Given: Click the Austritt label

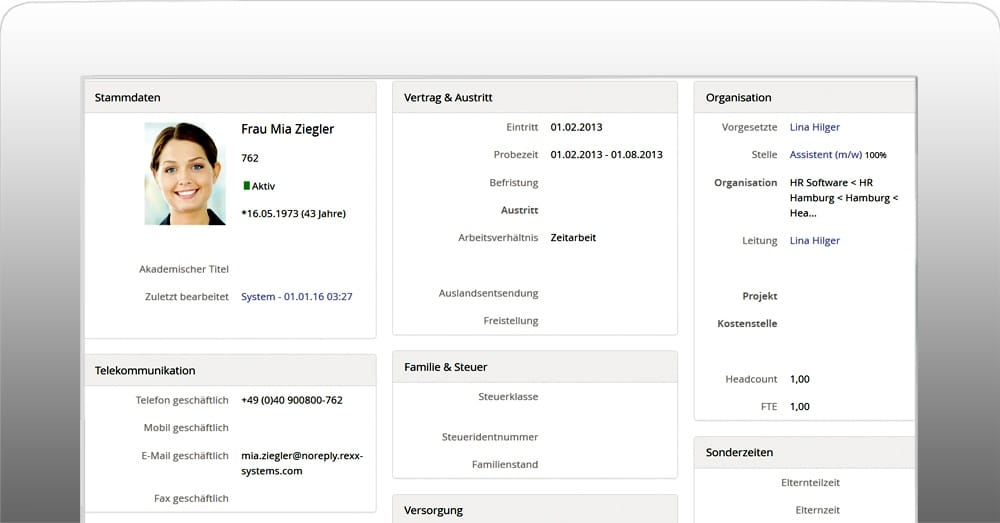Looking at the screenshot, I should [x=519, y=210].
